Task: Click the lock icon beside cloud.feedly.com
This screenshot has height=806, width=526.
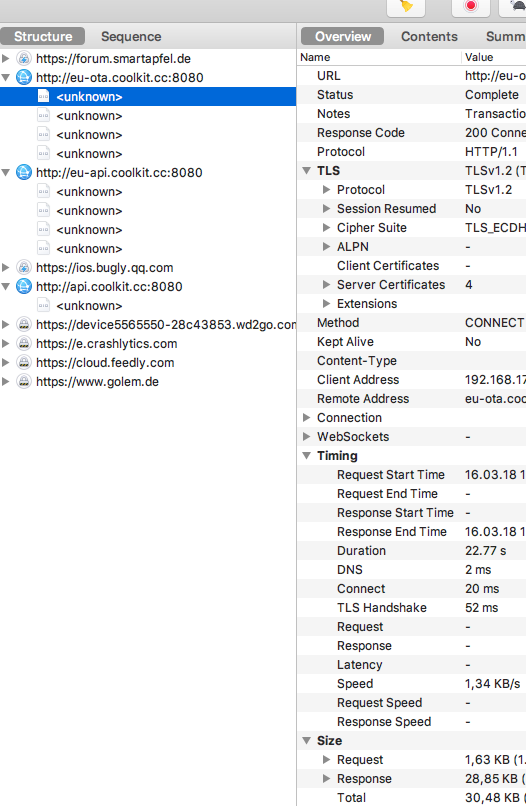Action: point(24,362)
